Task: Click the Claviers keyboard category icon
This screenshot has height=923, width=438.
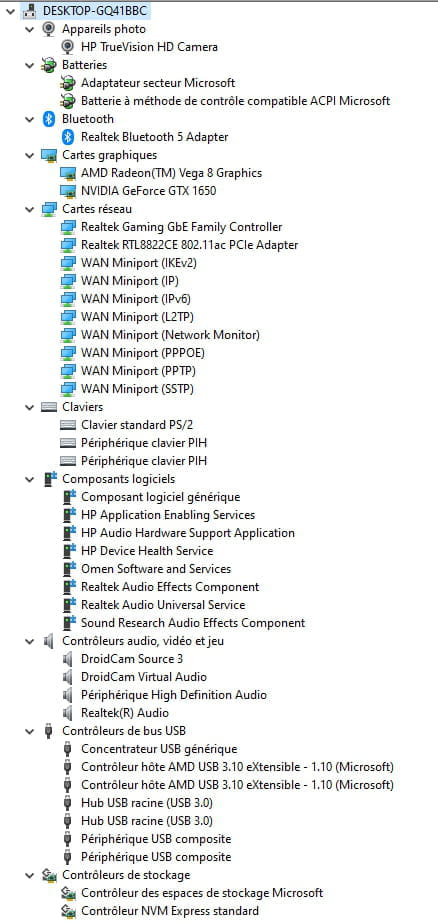Action: 49,407
